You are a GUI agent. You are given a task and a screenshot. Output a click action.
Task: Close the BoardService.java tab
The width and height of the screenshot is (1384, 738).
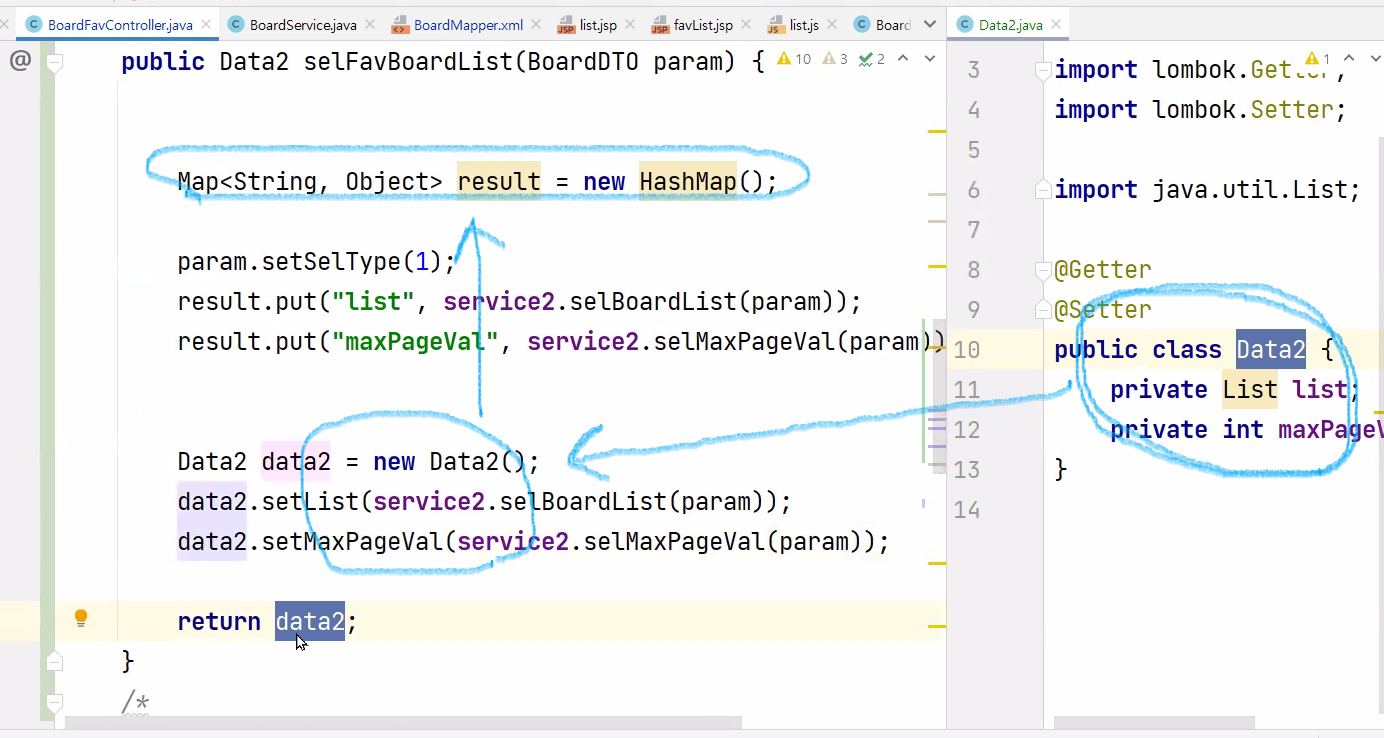(x=371, y=24)
